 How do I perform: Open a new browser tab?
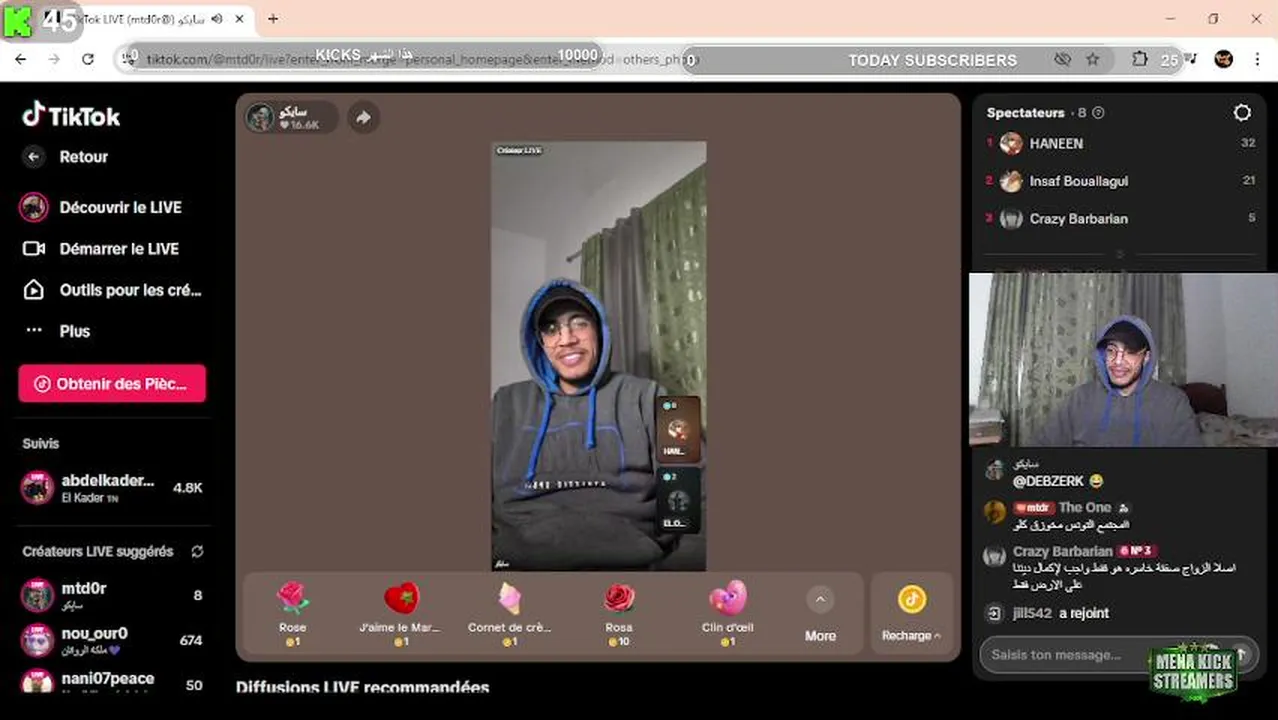273,18
